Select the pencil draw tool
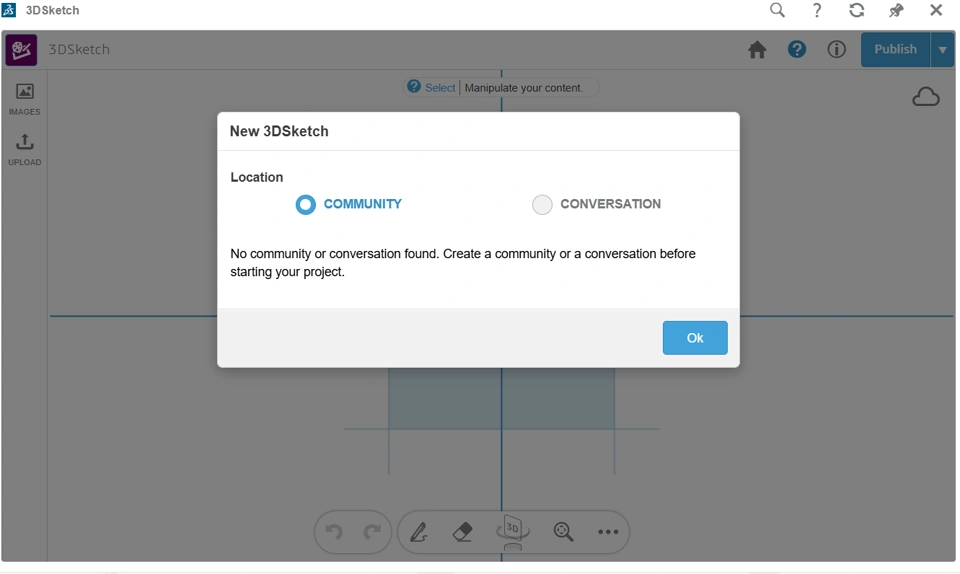Screen dimensions: 960x574 pyautogui.click(x=419, y=532)
